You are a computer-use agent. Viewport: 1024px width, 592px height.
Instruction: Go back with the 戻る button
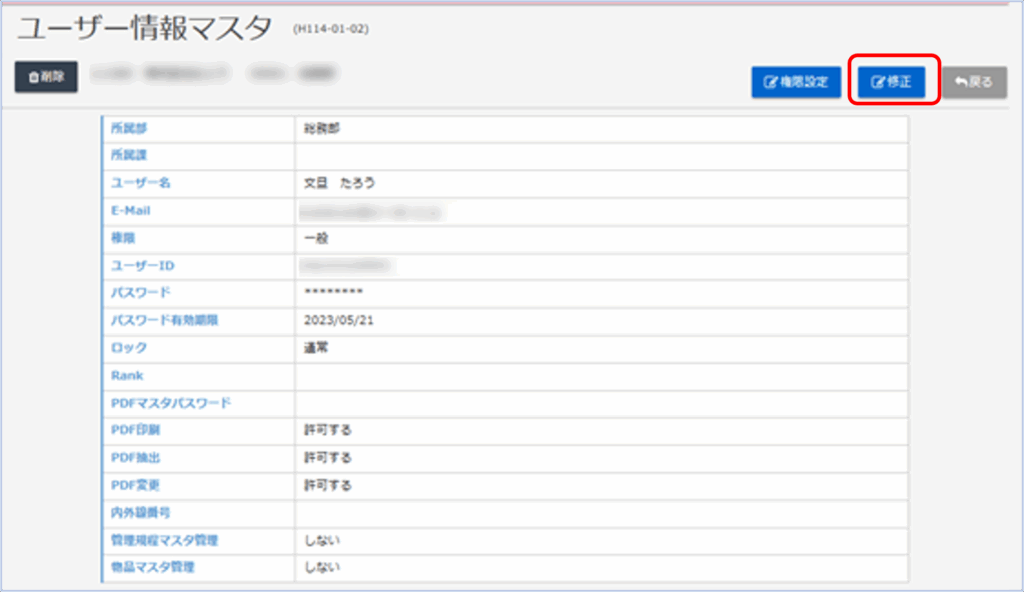tap(973, 82)
